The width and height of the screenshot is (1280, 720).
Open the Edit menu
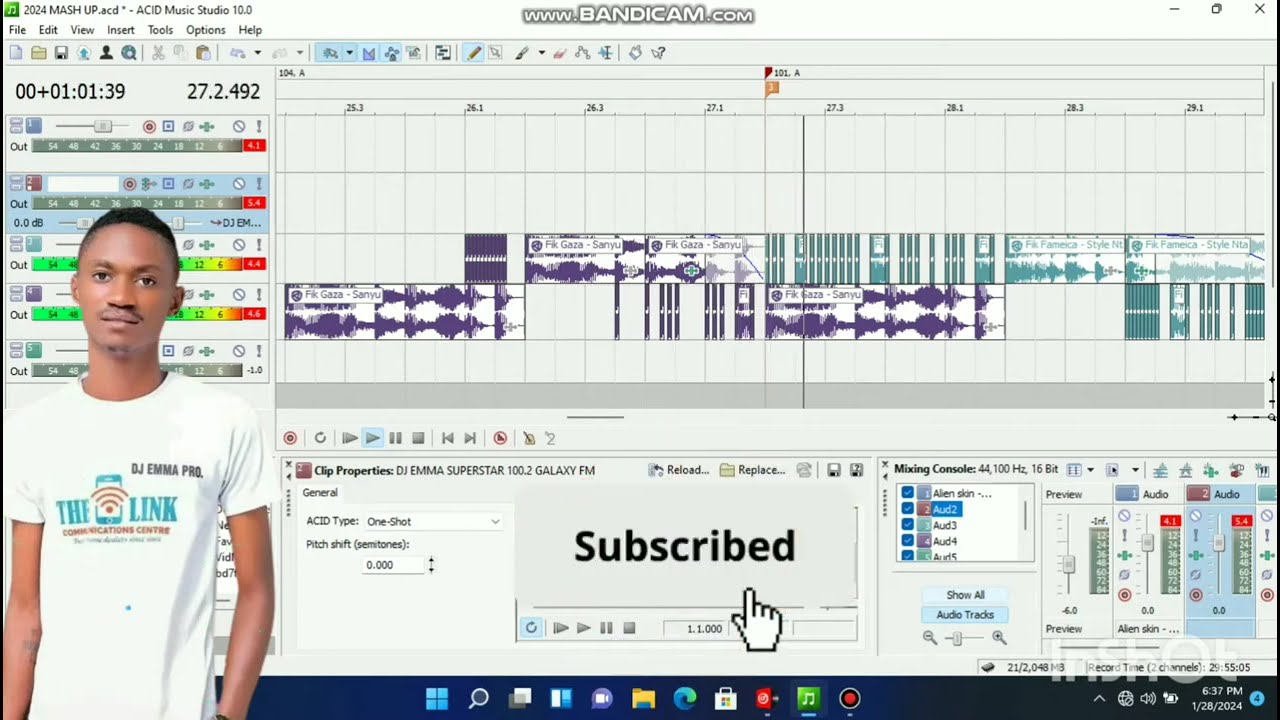click(48, 30)
